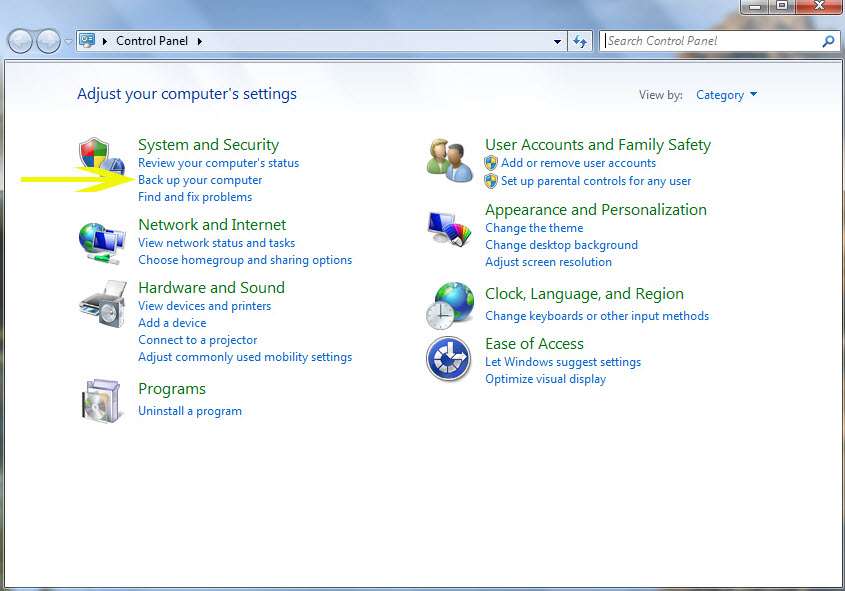Open the address bar history dropdown arrow

point(557,42)
